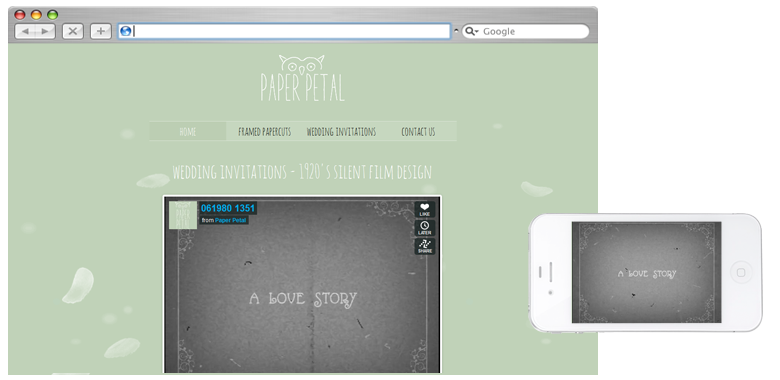Tap the iPhone home button
Screen dimensions: 780x380
[741, 273]
